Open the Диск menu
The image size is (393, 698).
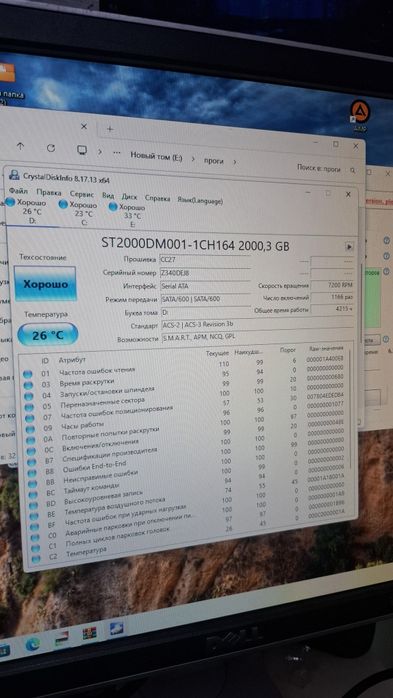[130, 196]
